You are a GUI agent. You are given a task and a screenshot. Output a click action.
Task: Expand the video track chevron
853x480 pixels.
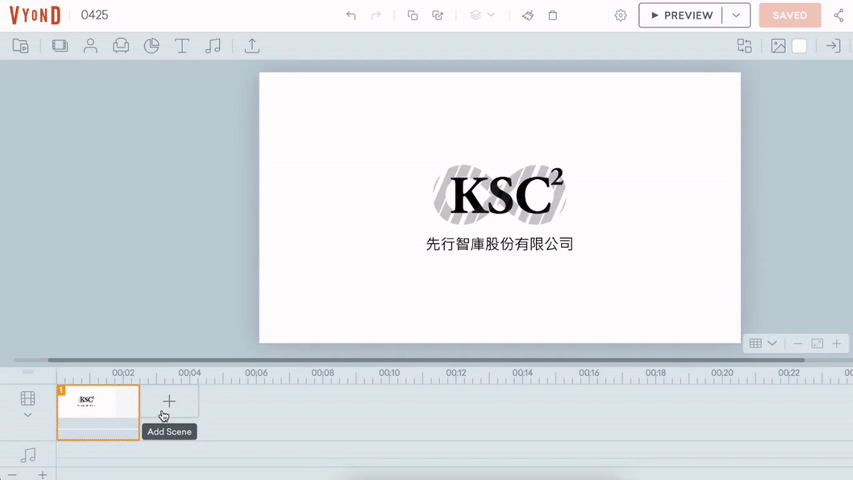(x=28, y=415)
